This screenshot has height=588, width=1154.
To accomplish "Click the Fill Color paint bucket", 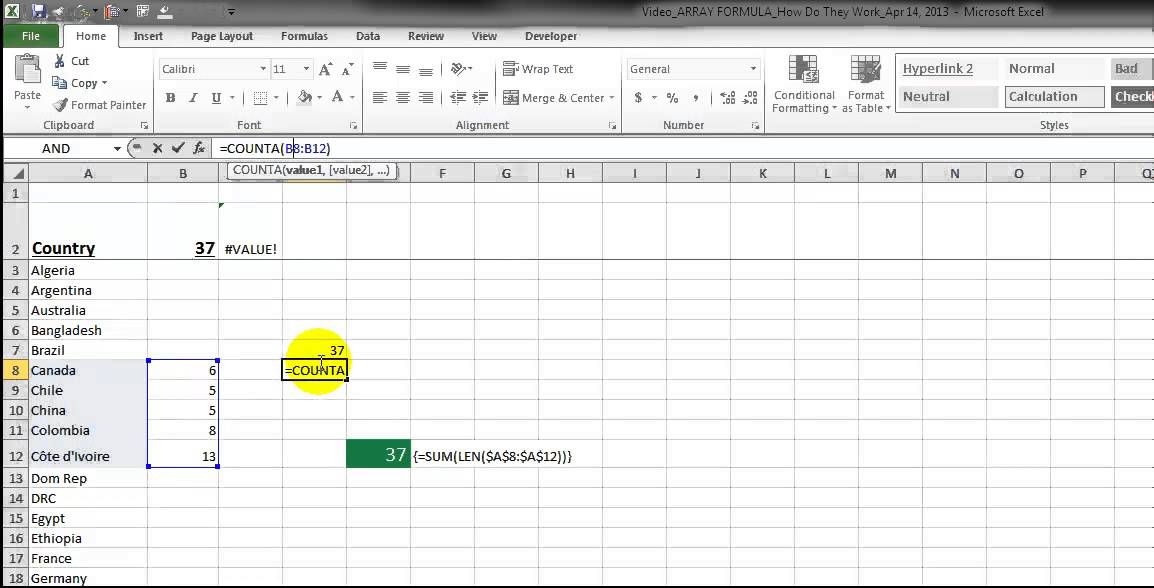I will pos(305,98).
